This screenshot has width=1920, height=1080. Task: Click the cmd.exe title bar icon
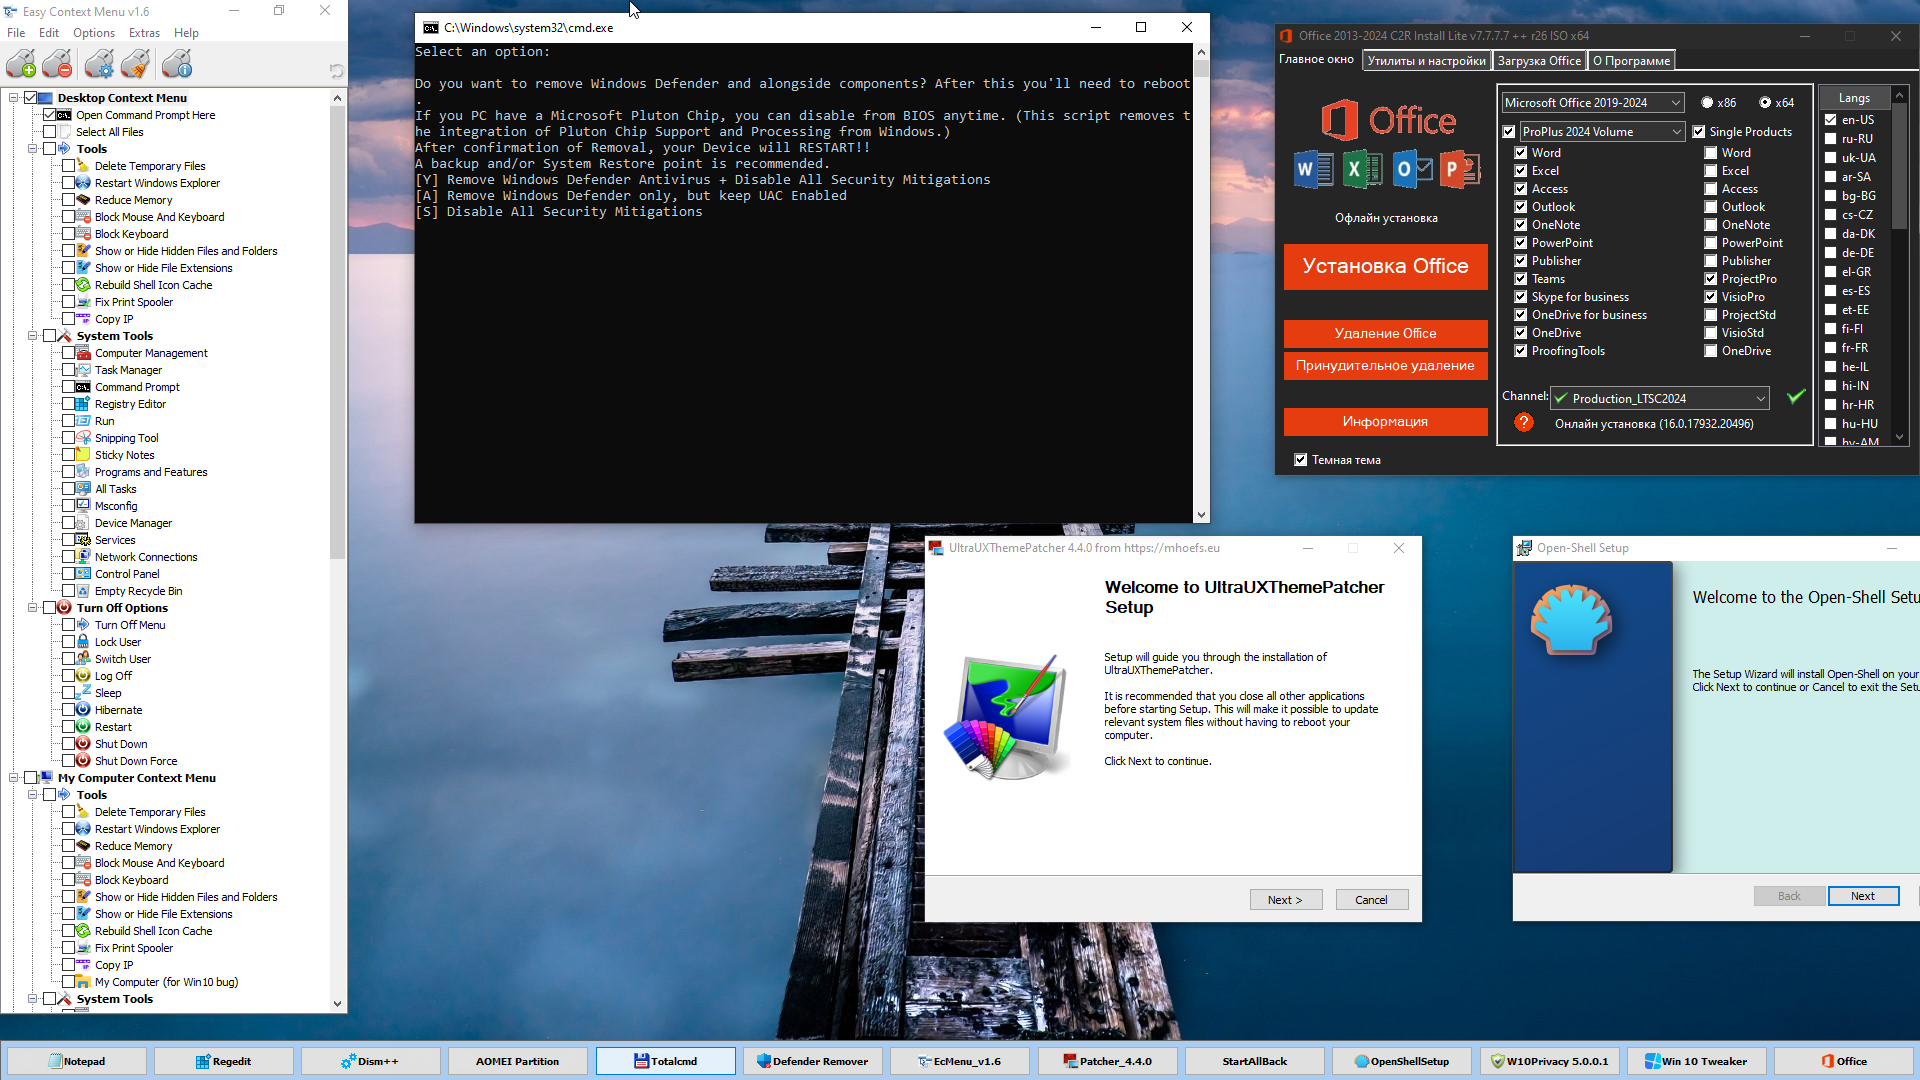431,28
